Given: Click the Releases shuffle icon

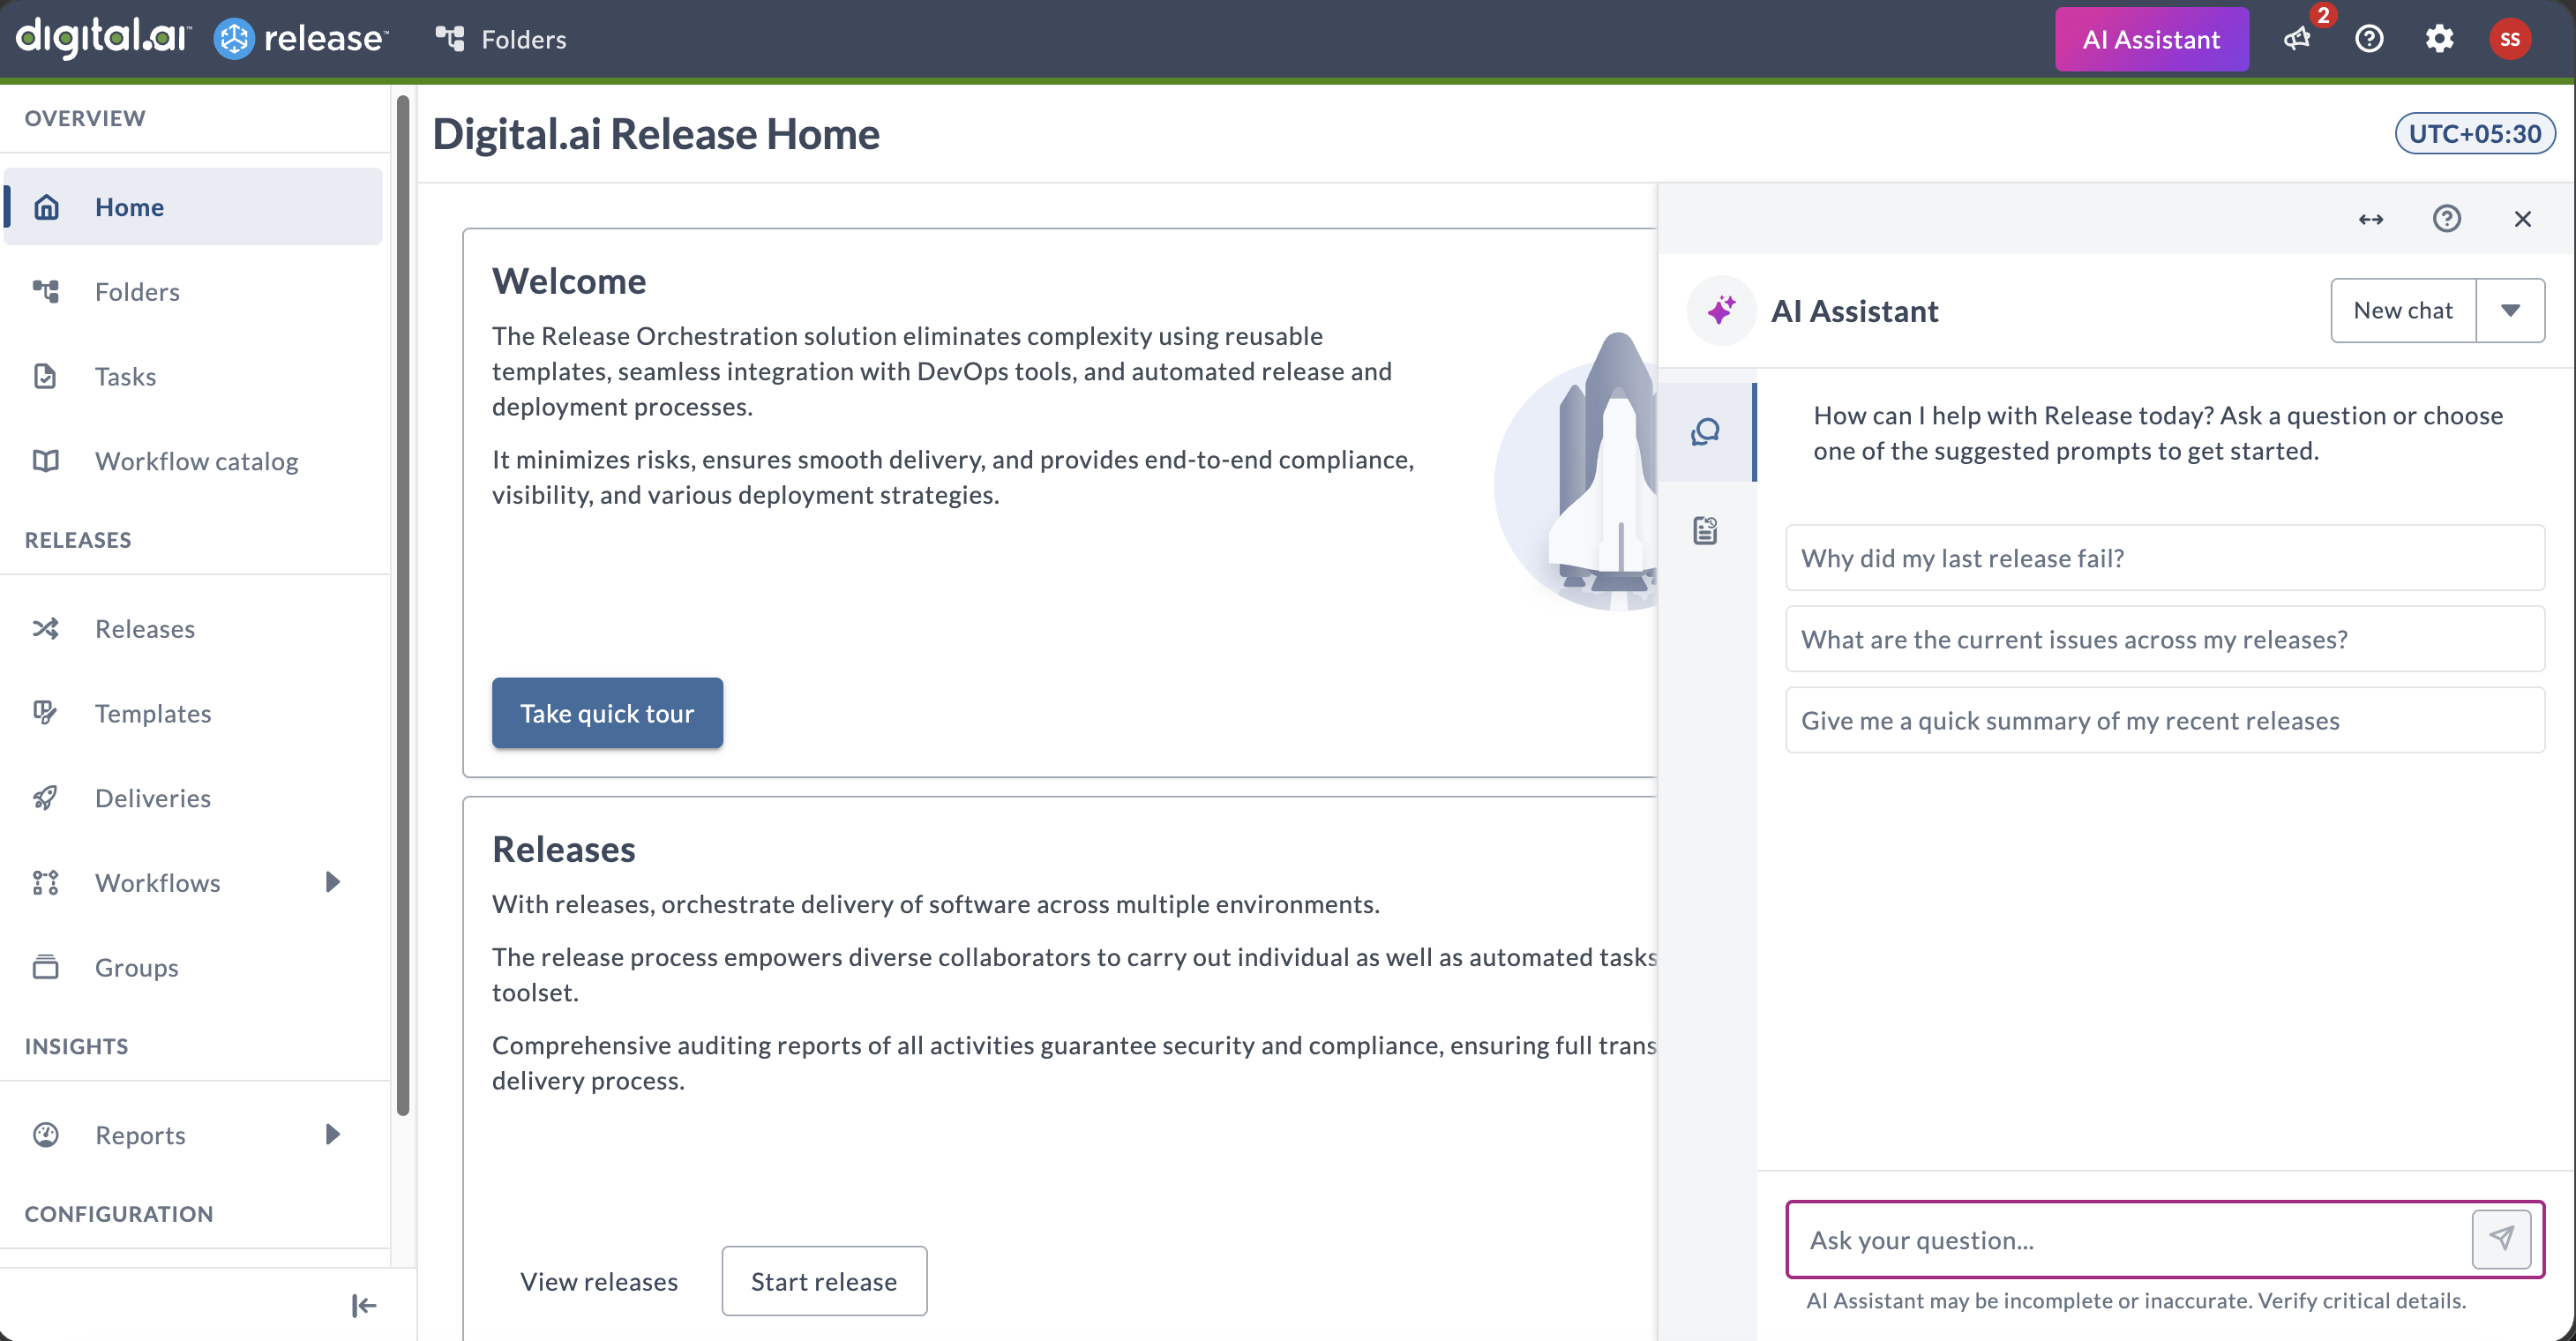Looking at the screenshot, I should 46,628.
